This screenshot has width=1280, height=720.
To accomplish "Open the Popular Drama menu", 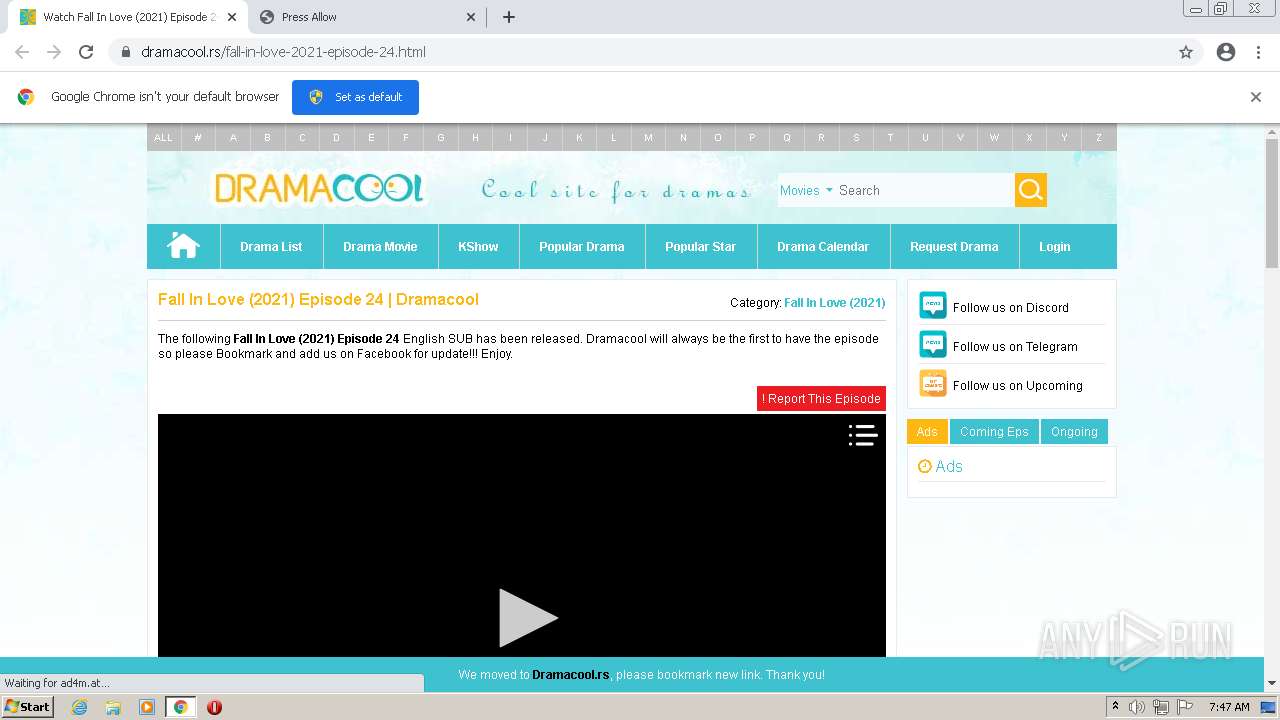I will (581, 246).
